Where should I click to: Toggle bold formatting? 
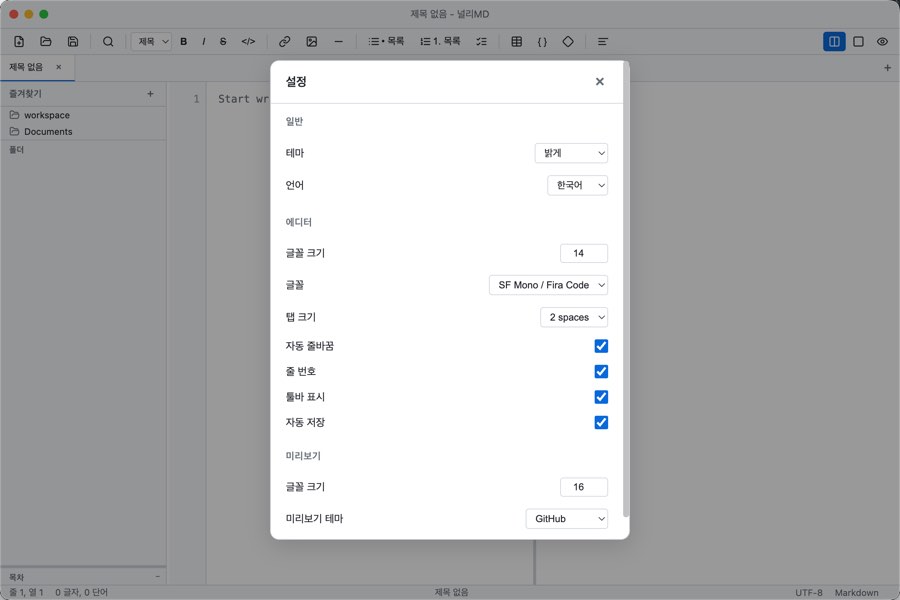click(x=184, y=41)
